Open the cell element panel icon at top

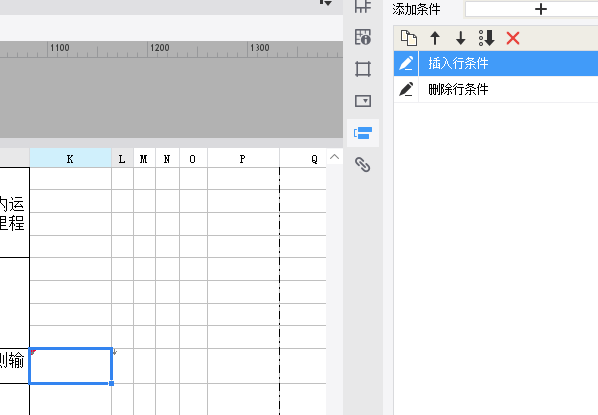click(363, 6)
